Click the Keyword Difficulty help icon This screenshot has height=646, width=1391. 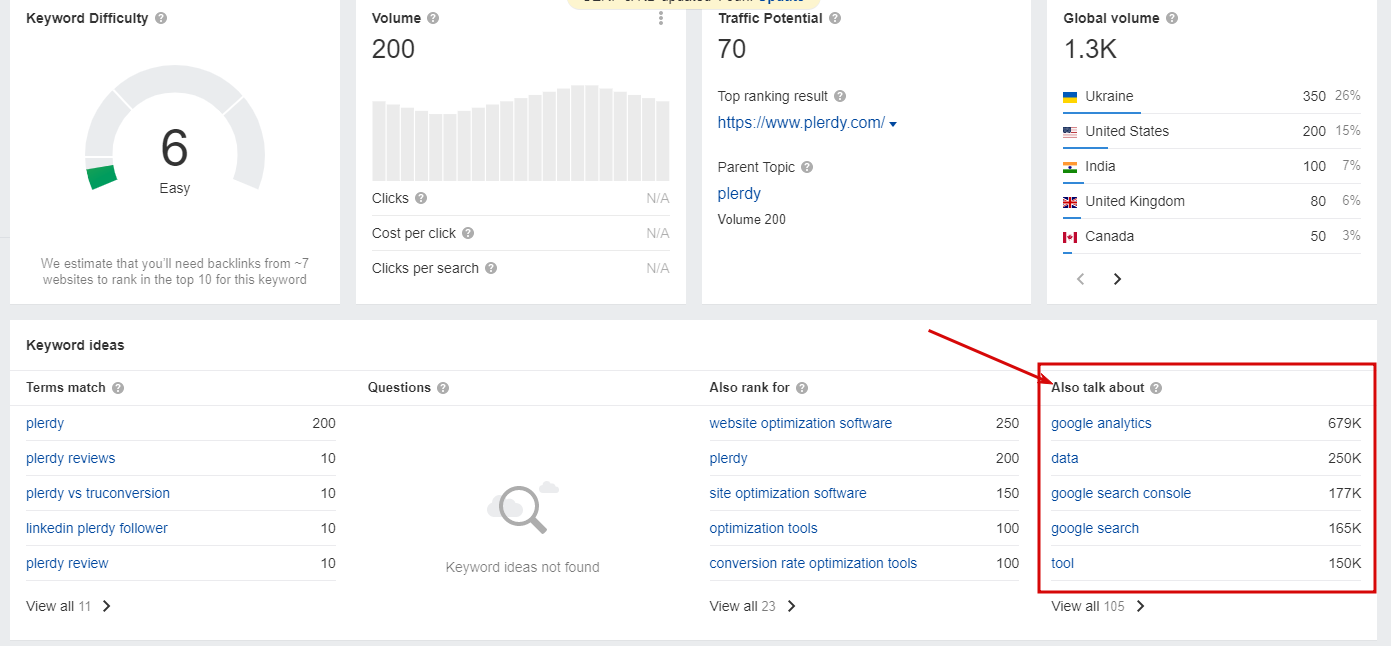(162, 18)
